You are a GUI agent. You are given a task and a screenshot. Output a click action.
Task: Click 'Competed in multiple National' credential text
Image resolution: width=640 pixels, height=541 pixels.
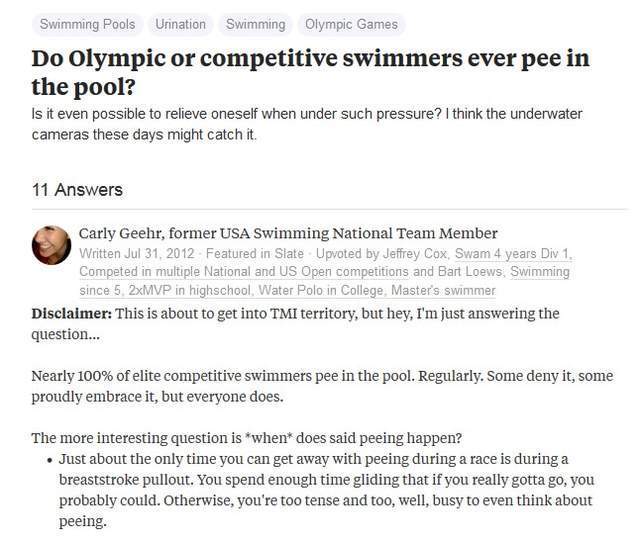point(244,272)
